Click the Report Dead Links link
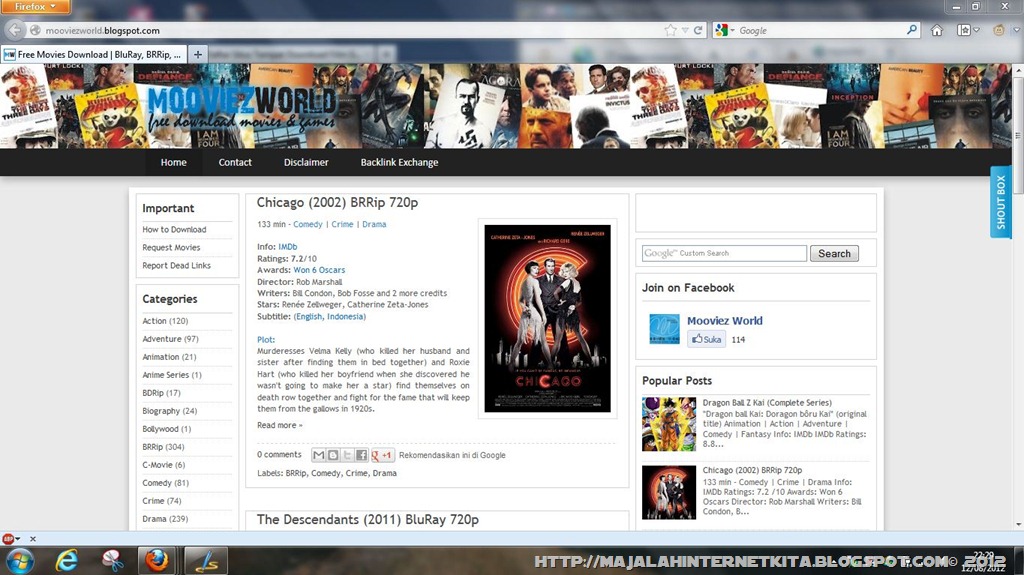This screenshot has width=1024, height=575. [176, 265]
